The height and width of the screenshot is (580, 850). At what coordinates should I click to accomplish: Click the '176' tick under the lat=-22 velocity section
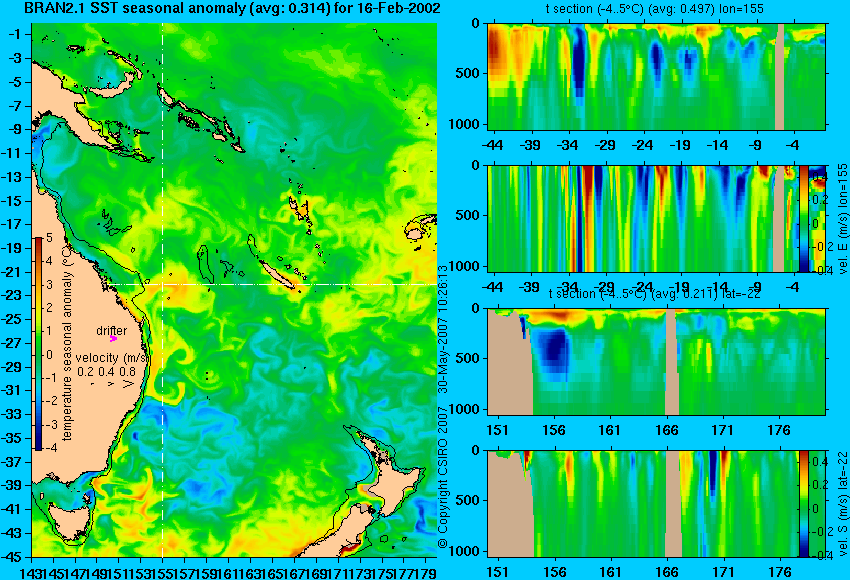pos(780,572)
